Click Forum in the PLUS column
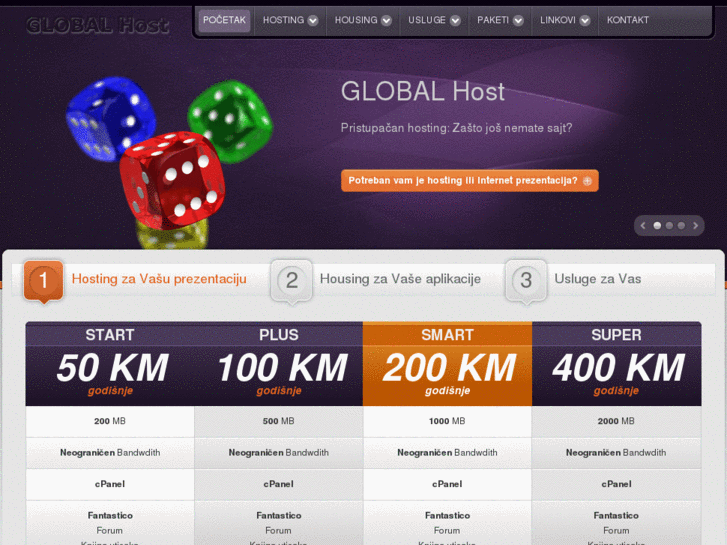 click(x=279, y=530)
